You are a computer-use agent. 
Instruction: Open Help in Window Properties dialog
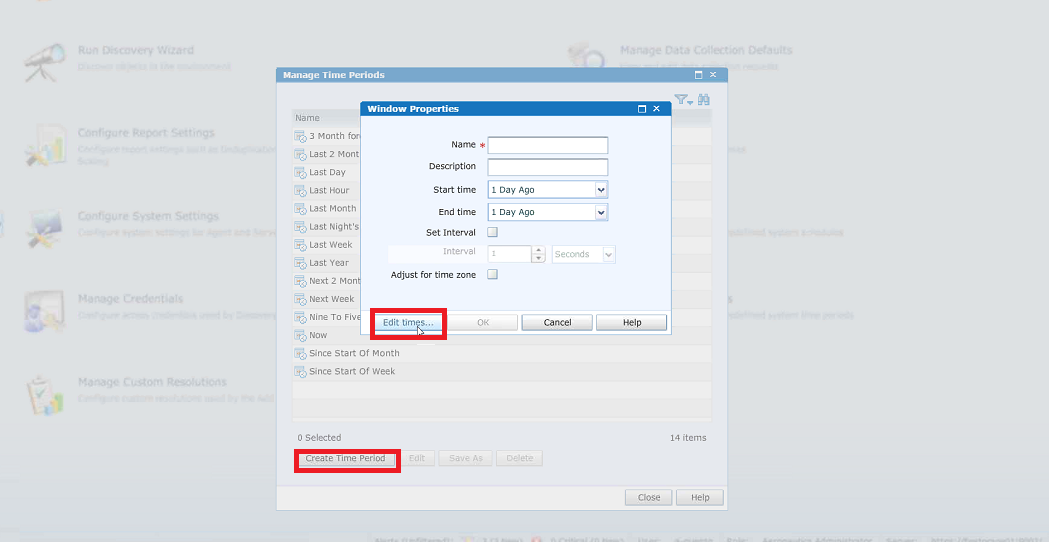tap(632, 323)
